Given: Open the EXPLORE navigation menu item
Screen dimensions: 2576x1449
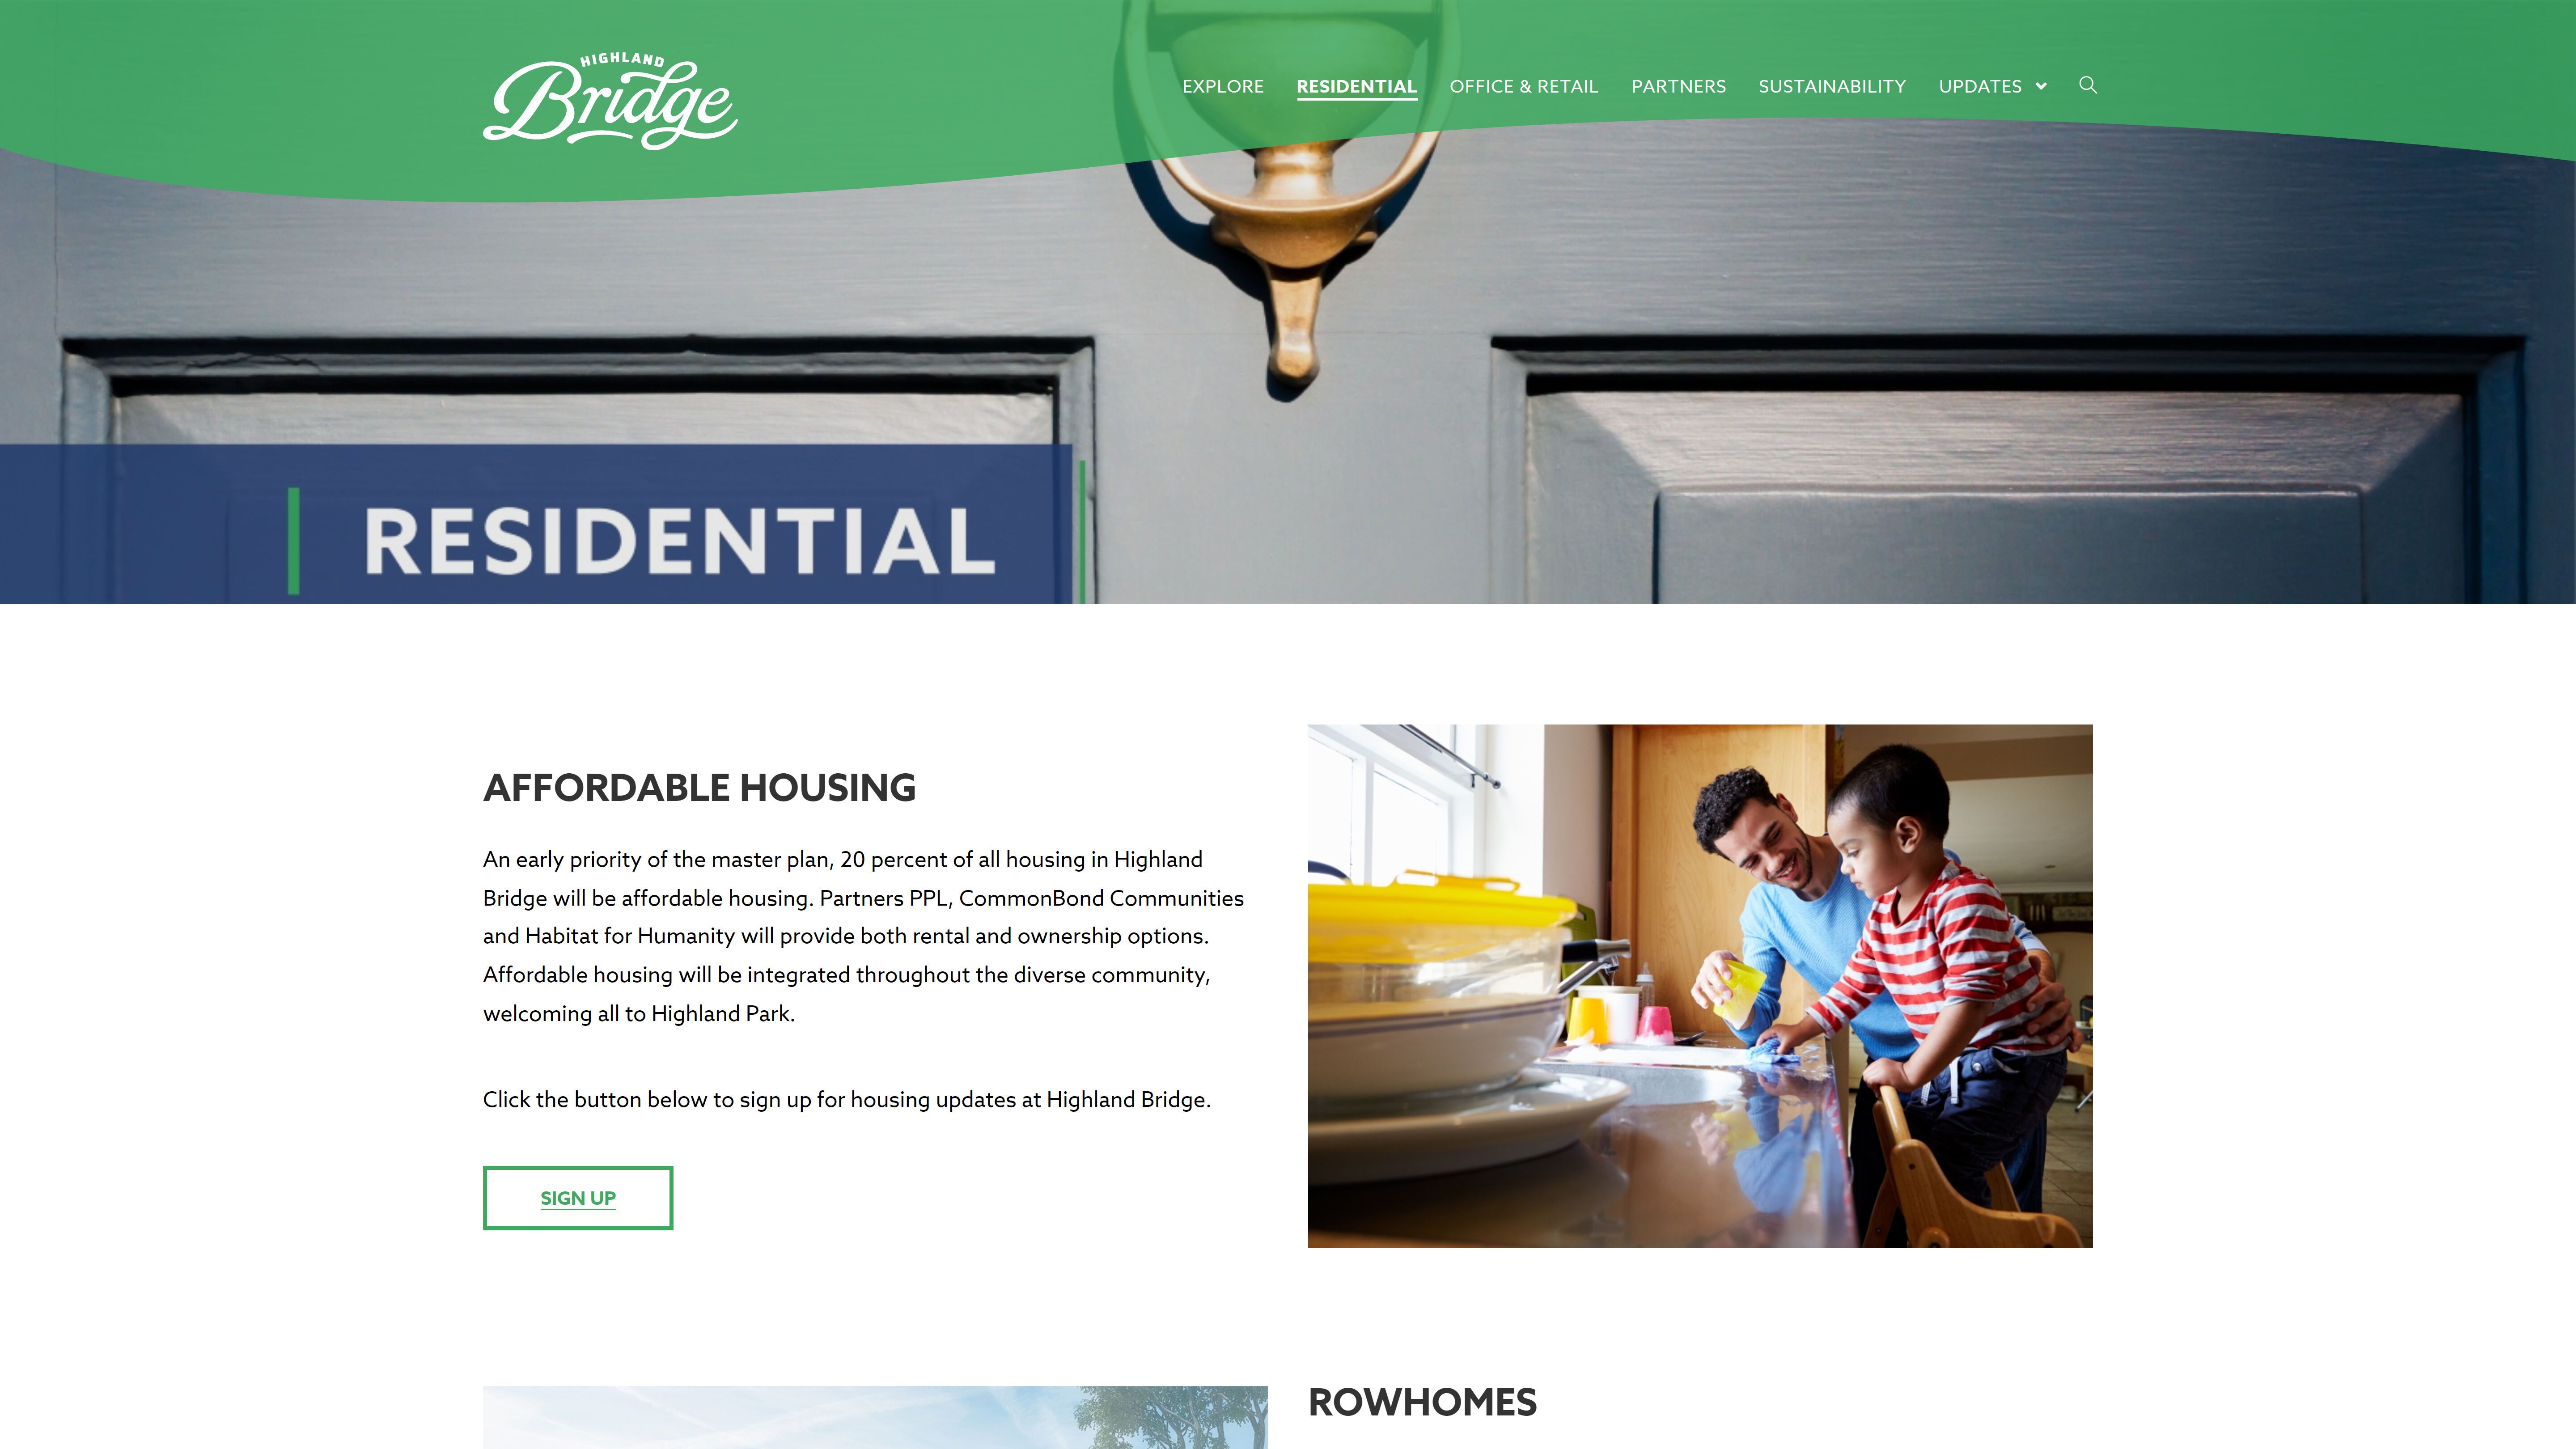Looking at the screenshot, I should [x=1223, y=85].
